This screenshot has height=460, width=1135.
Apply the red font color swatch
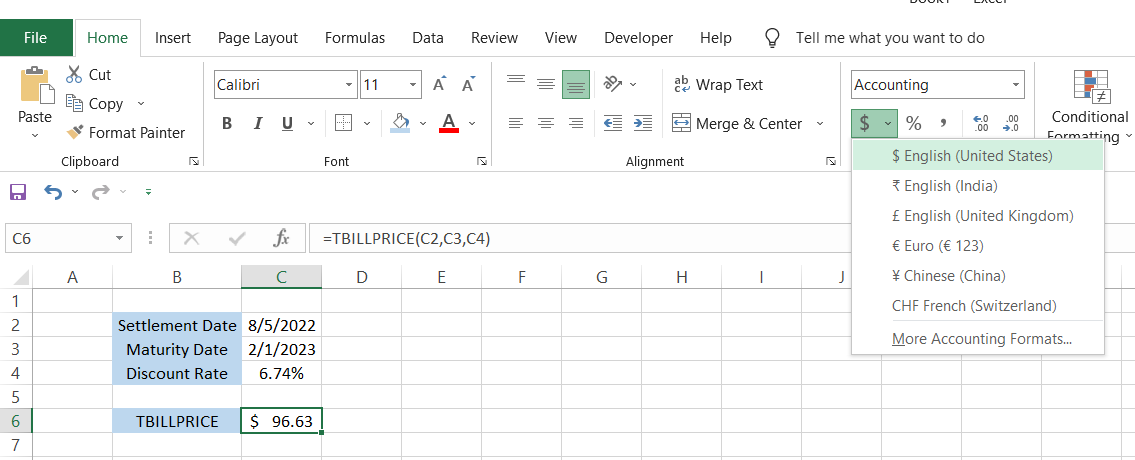[x=448, y=124]
